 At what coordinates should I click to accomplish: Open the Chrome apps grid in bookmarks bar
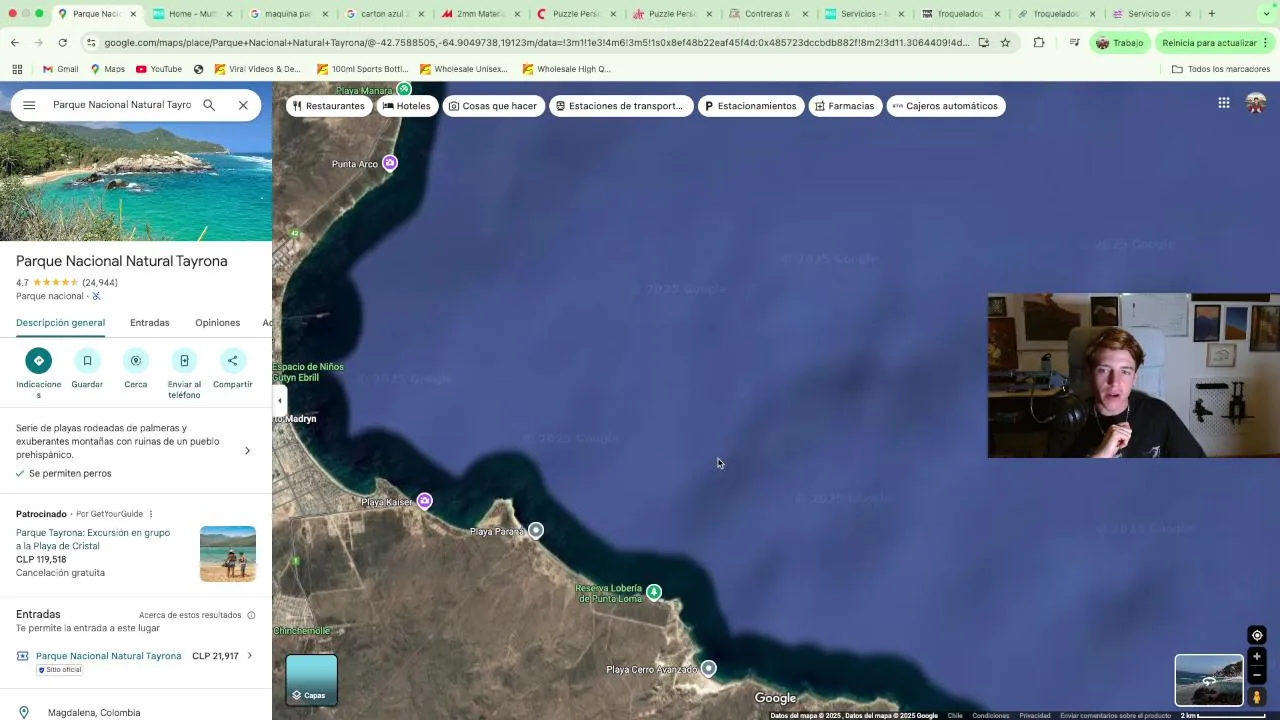pyautogui.click(x=17, y=69)
